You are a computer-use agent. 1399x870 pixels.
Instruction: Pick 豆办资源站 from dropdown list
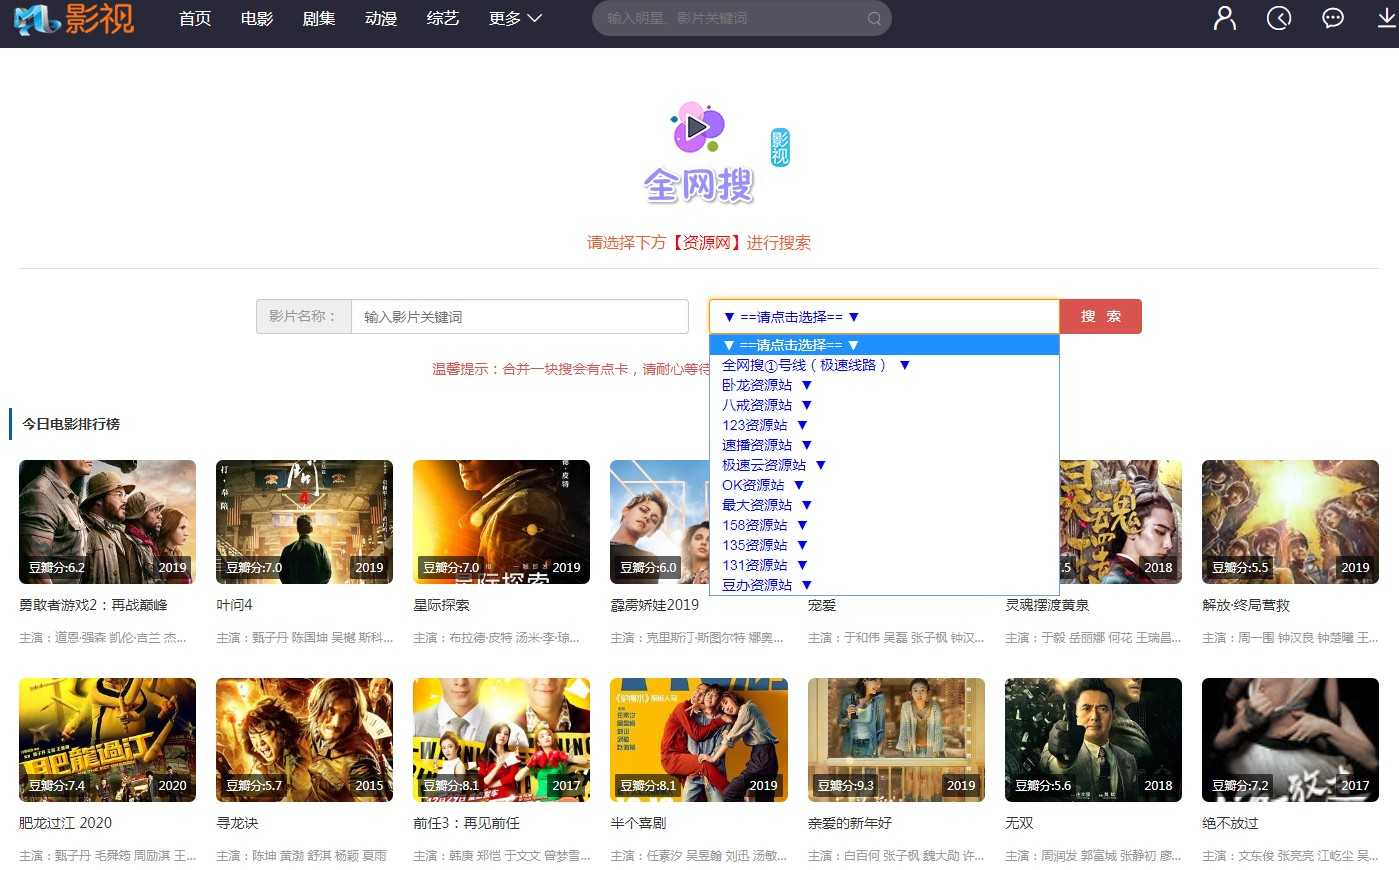pyautogui.click(x=884, y=585)
